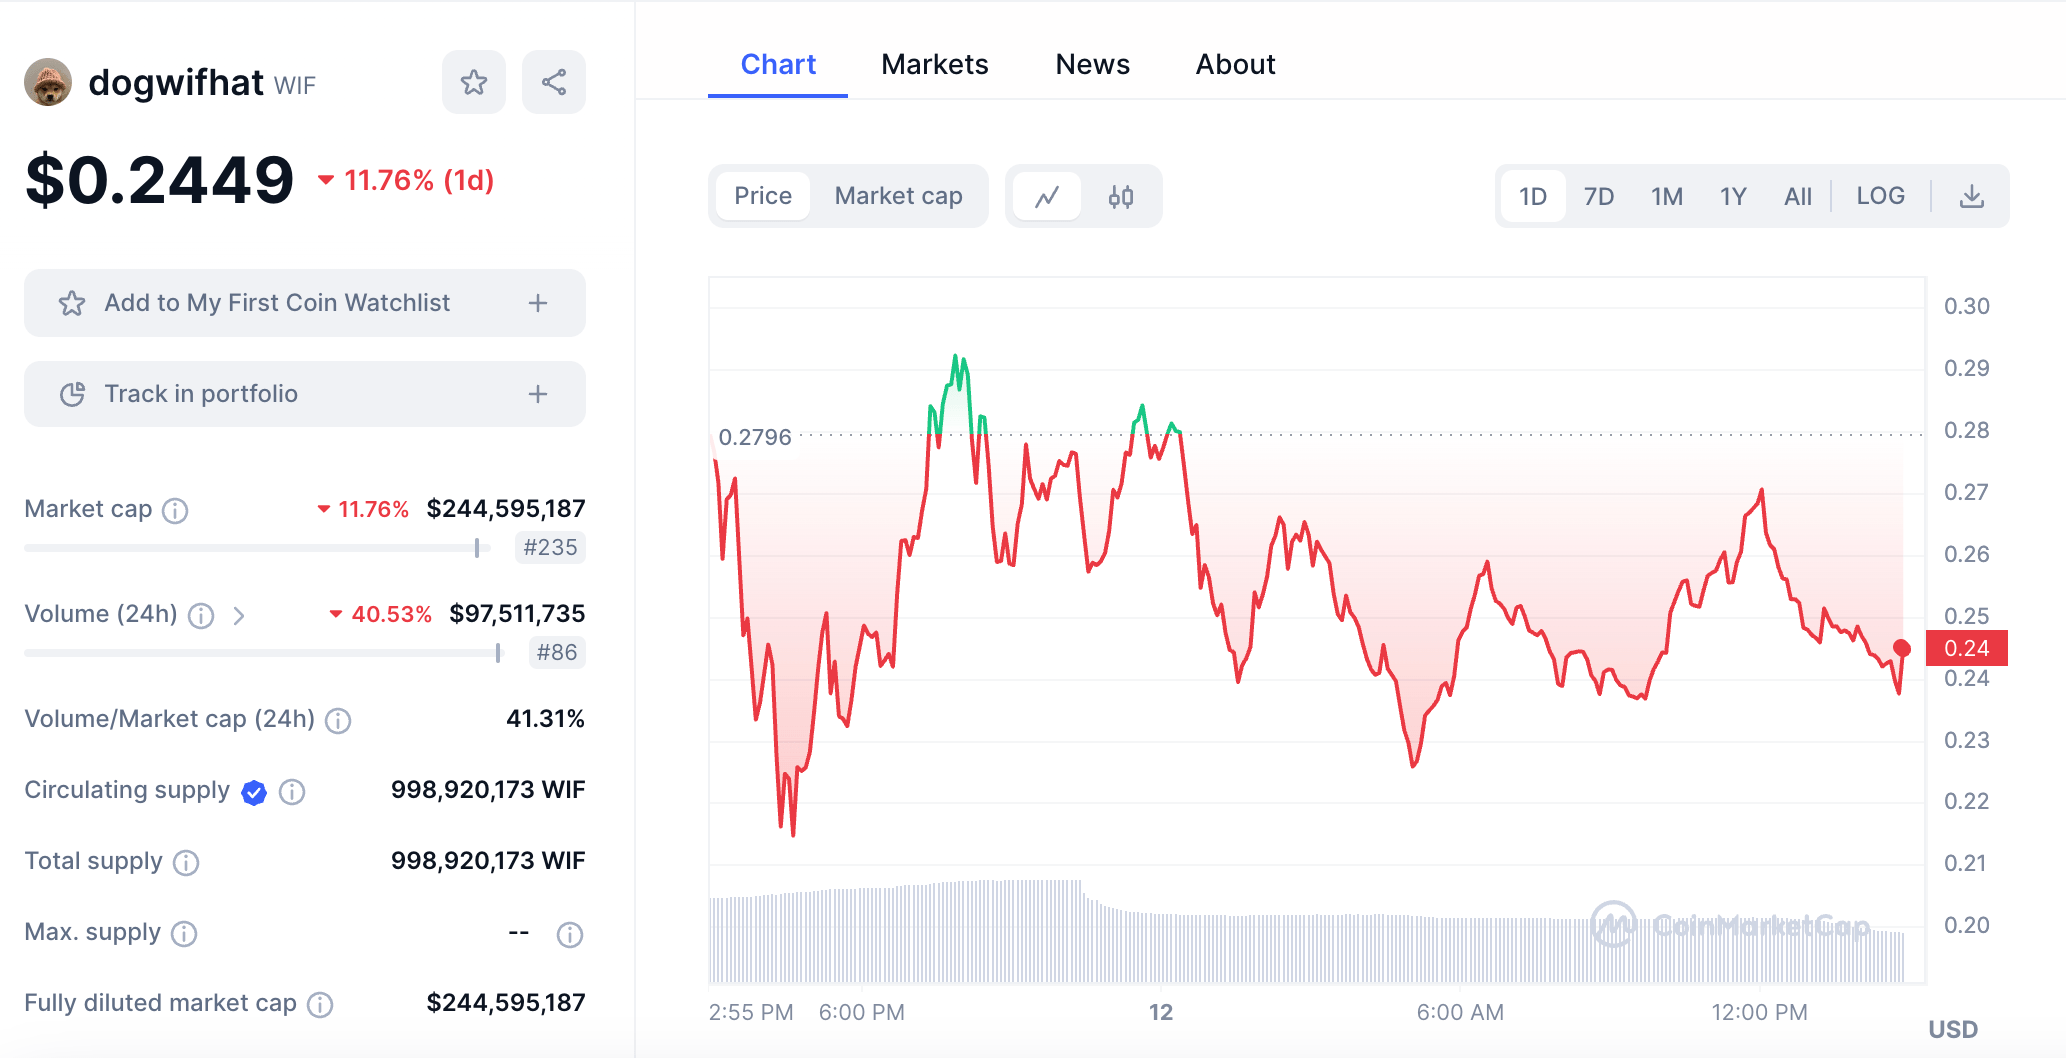Image resolution: width=2066 pixels, height=1058 pixels.
Task: Select the line chart icon
Action: tap(1047, 196)
